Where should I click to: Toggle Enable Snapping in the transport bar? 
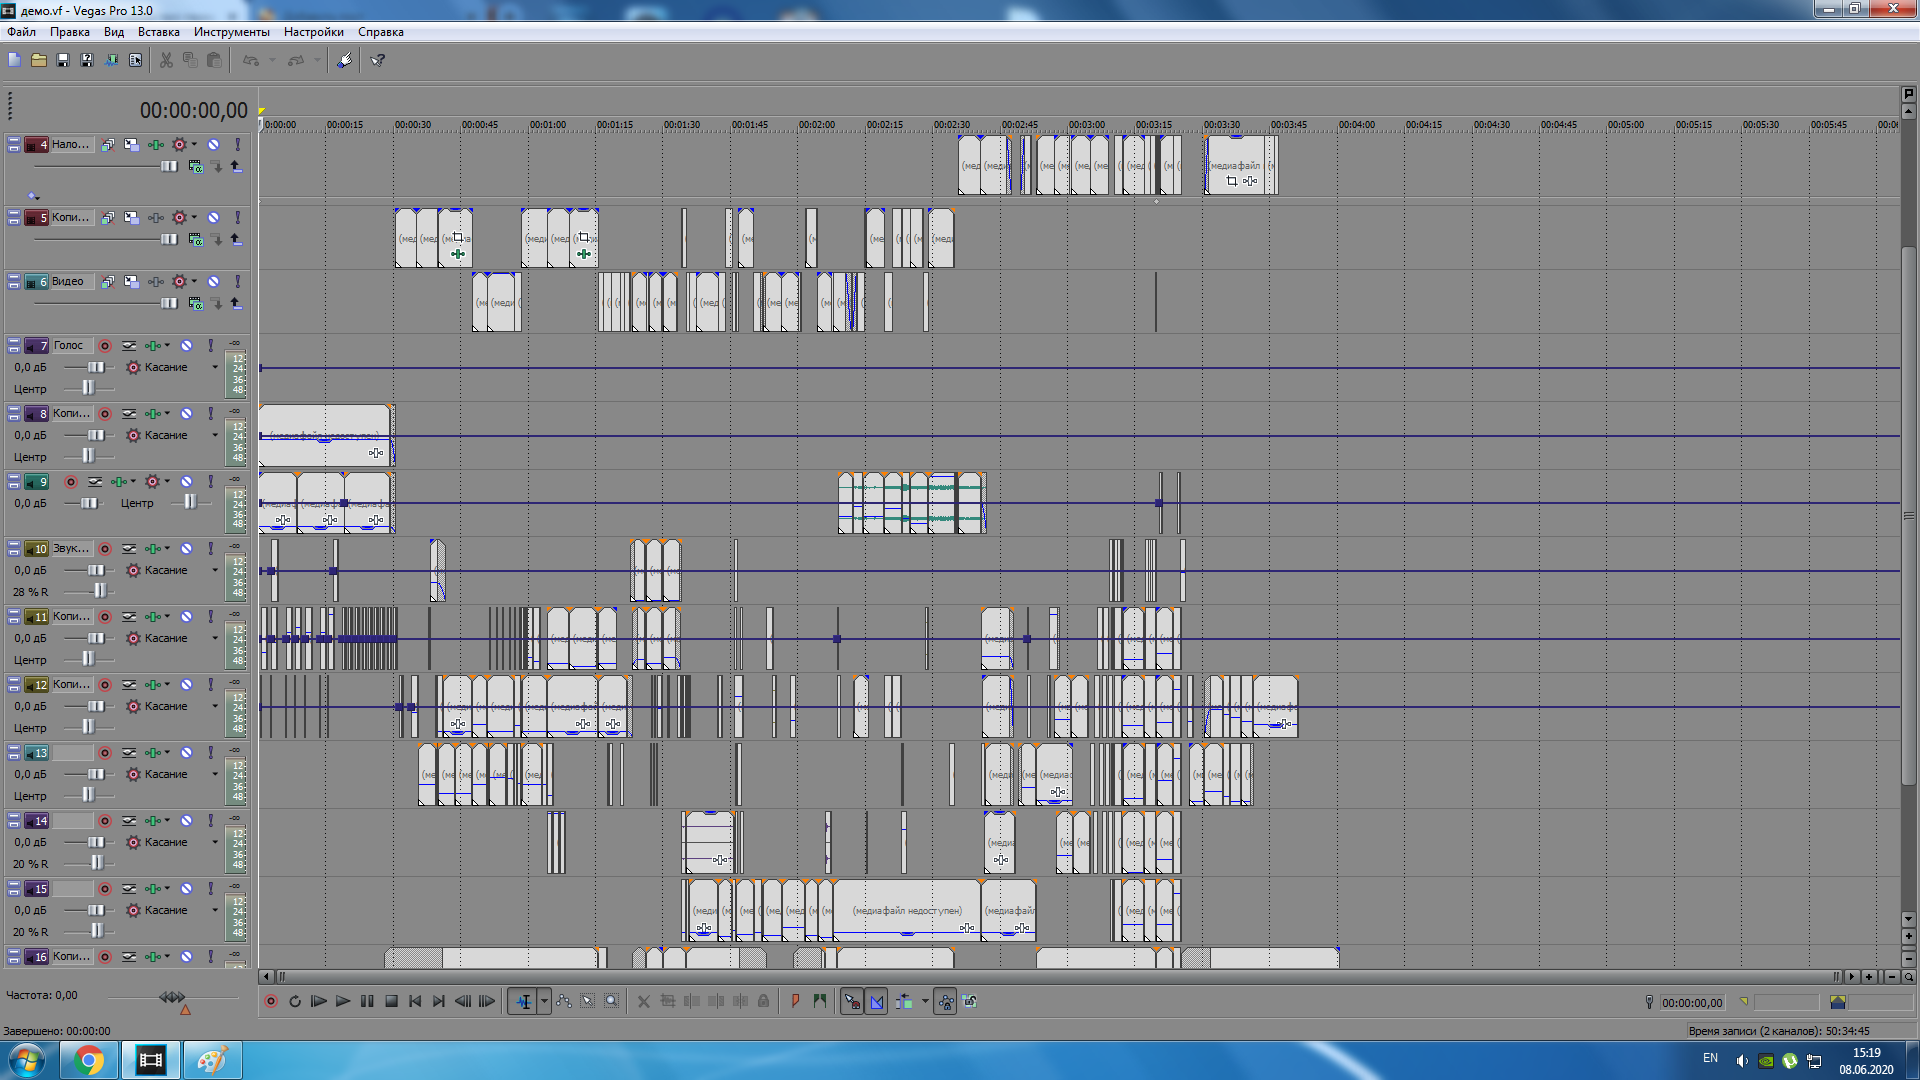click(852, 1001)
